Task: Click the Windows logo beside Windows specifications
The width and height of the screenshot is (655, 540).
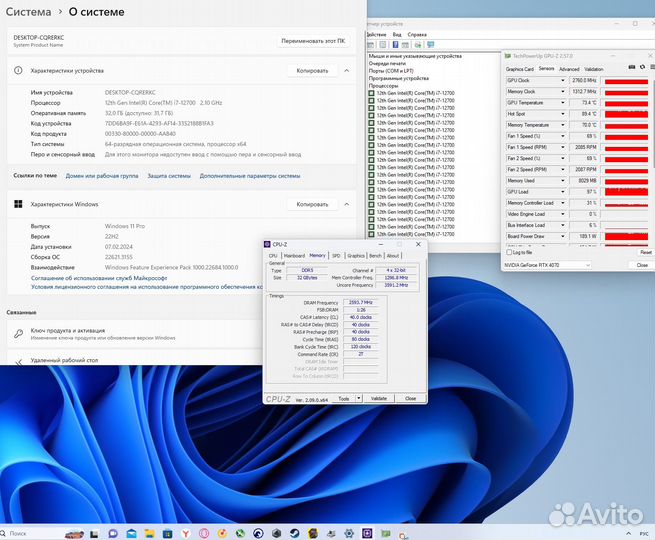Action: [18, 204]
